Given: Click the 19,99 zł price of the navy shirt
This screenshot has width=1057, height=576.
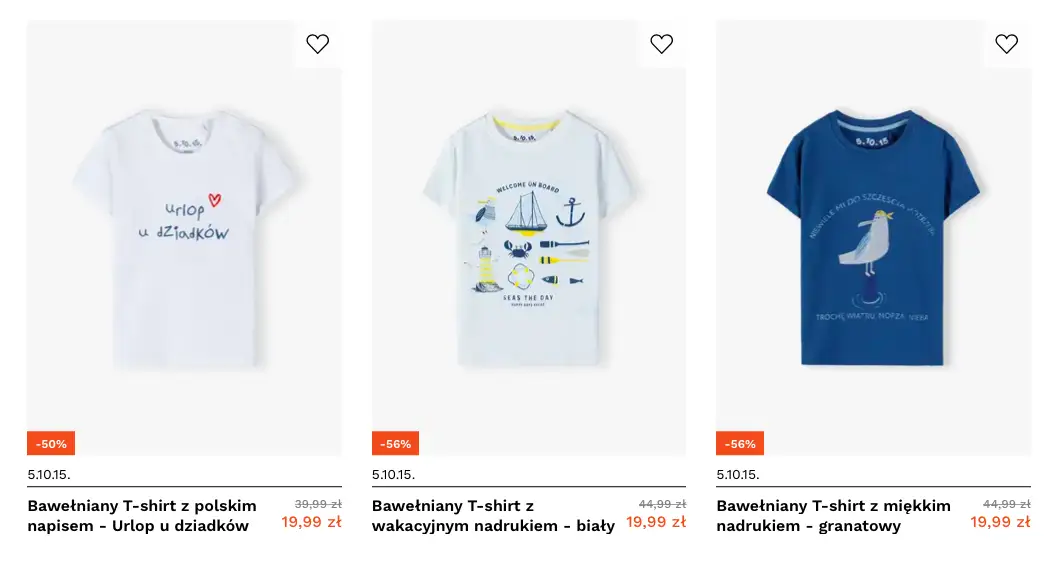Looking at the screenshot, I should pos(1000,522).
